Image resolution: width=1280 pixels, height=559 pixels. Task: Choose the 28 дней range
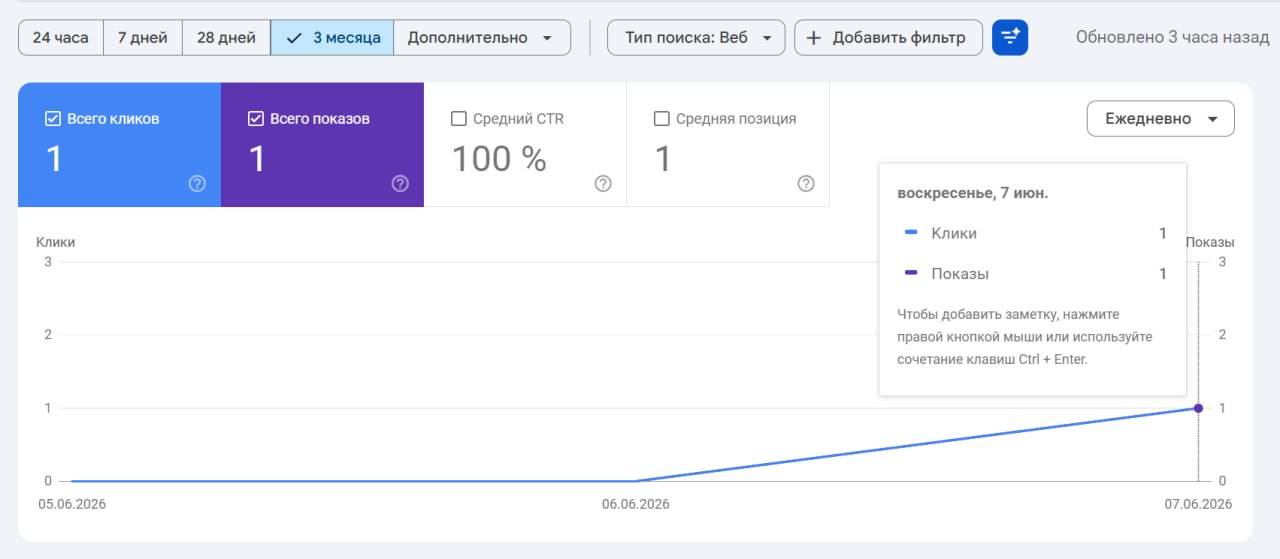pyautogui.click(x=226, y=38)
